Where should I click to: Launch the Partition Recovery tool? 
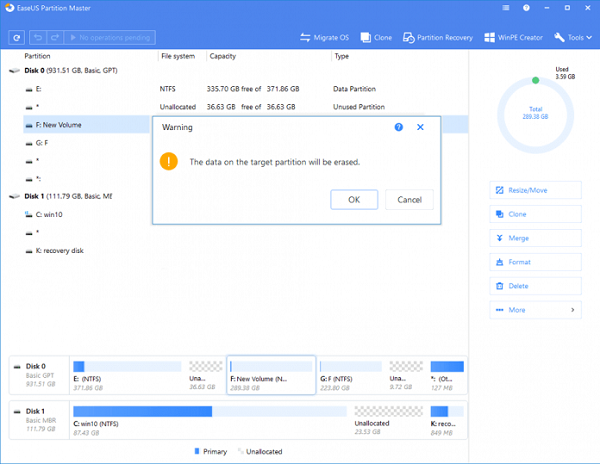[x=437, y=38]
